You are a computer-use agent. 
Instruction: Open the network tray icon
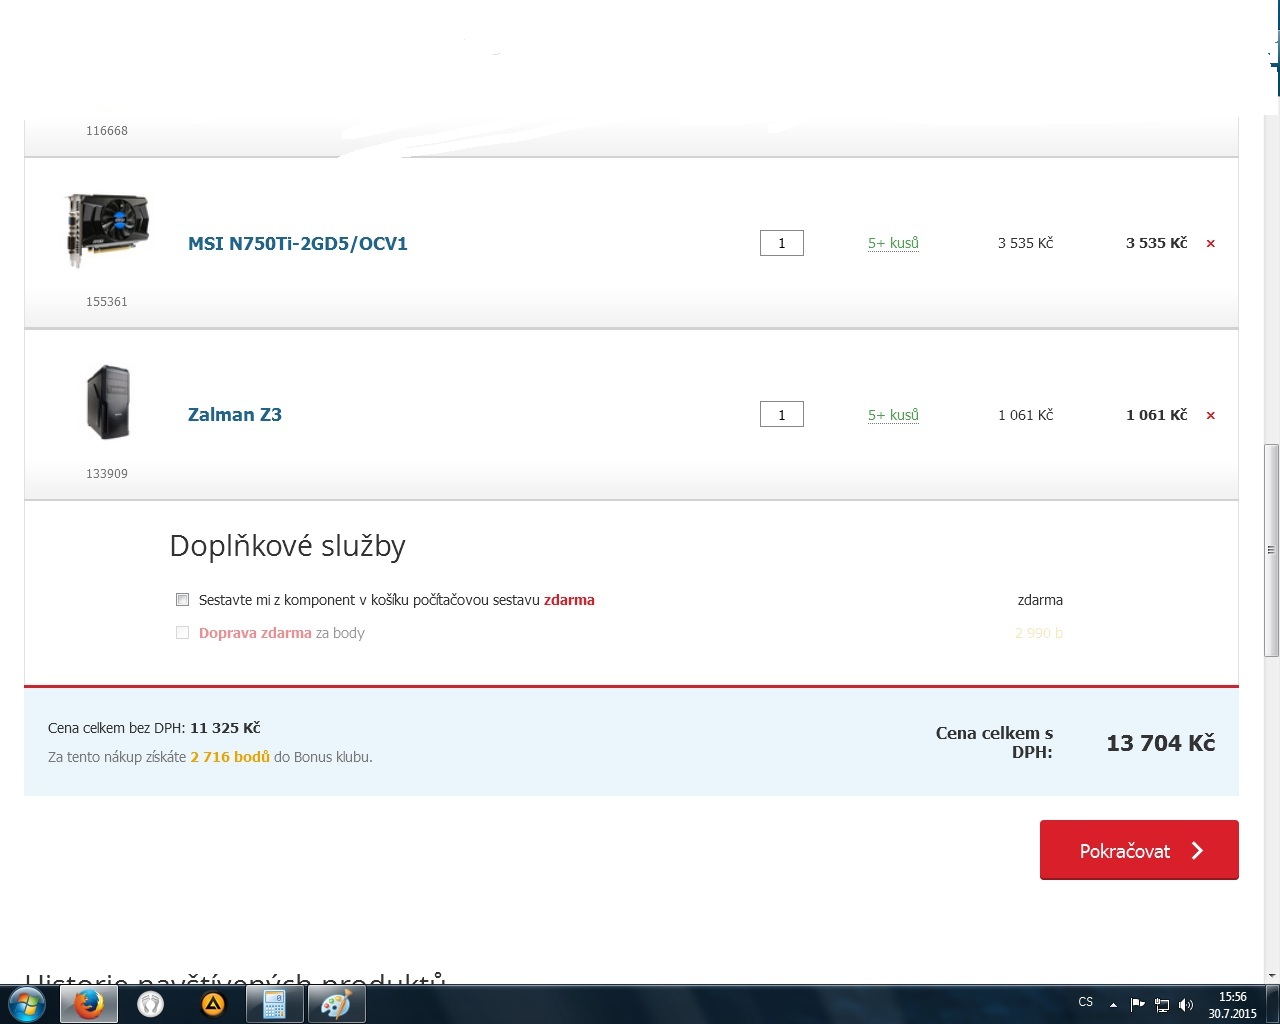(1162, 1005)
